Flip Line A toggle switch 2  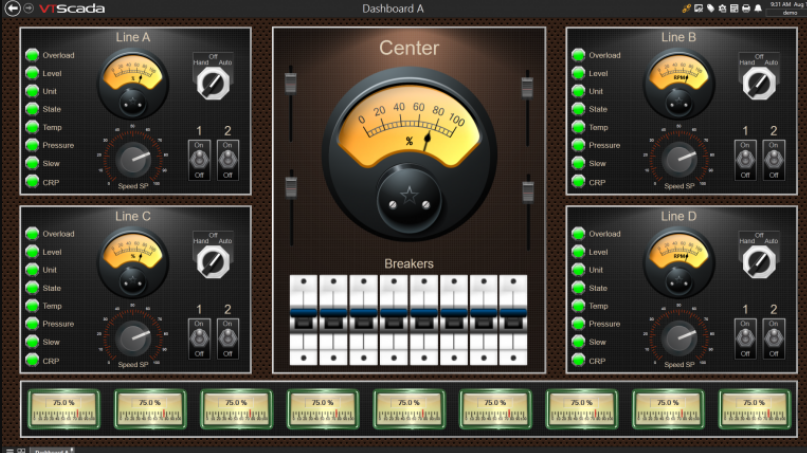coord(227,160)
